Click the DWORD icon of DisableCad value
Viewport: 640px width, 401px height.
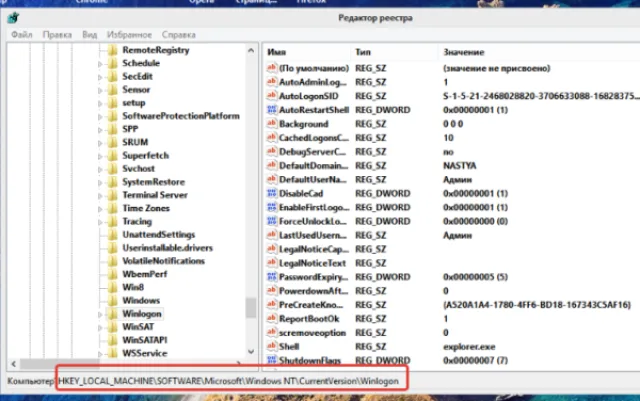point(271,193)
